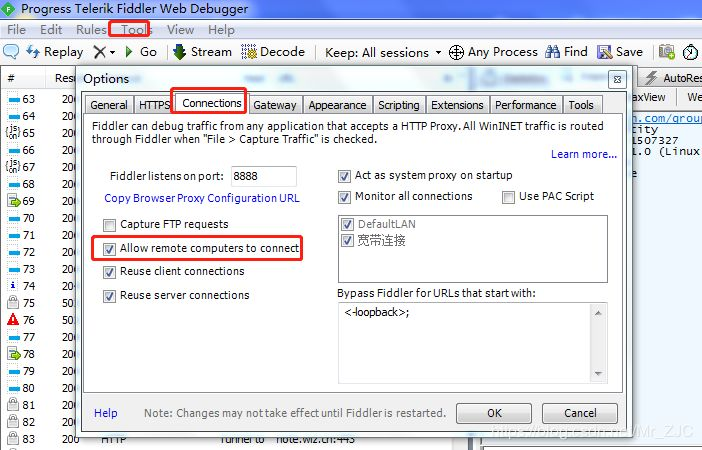Select session 74 with info icon
Image resolution: width=702 pixels, height=450 pixels.
pyautogui.click(x=13, y=286)
